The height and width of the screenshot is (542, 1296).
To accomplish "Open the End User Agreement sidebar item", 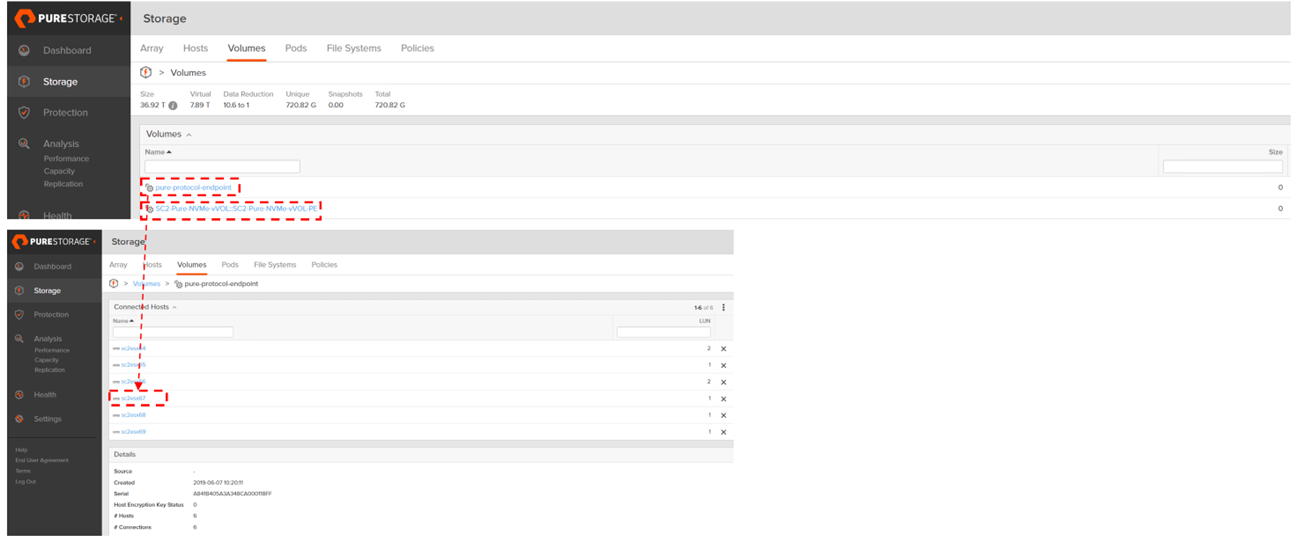I will (42, 460).
